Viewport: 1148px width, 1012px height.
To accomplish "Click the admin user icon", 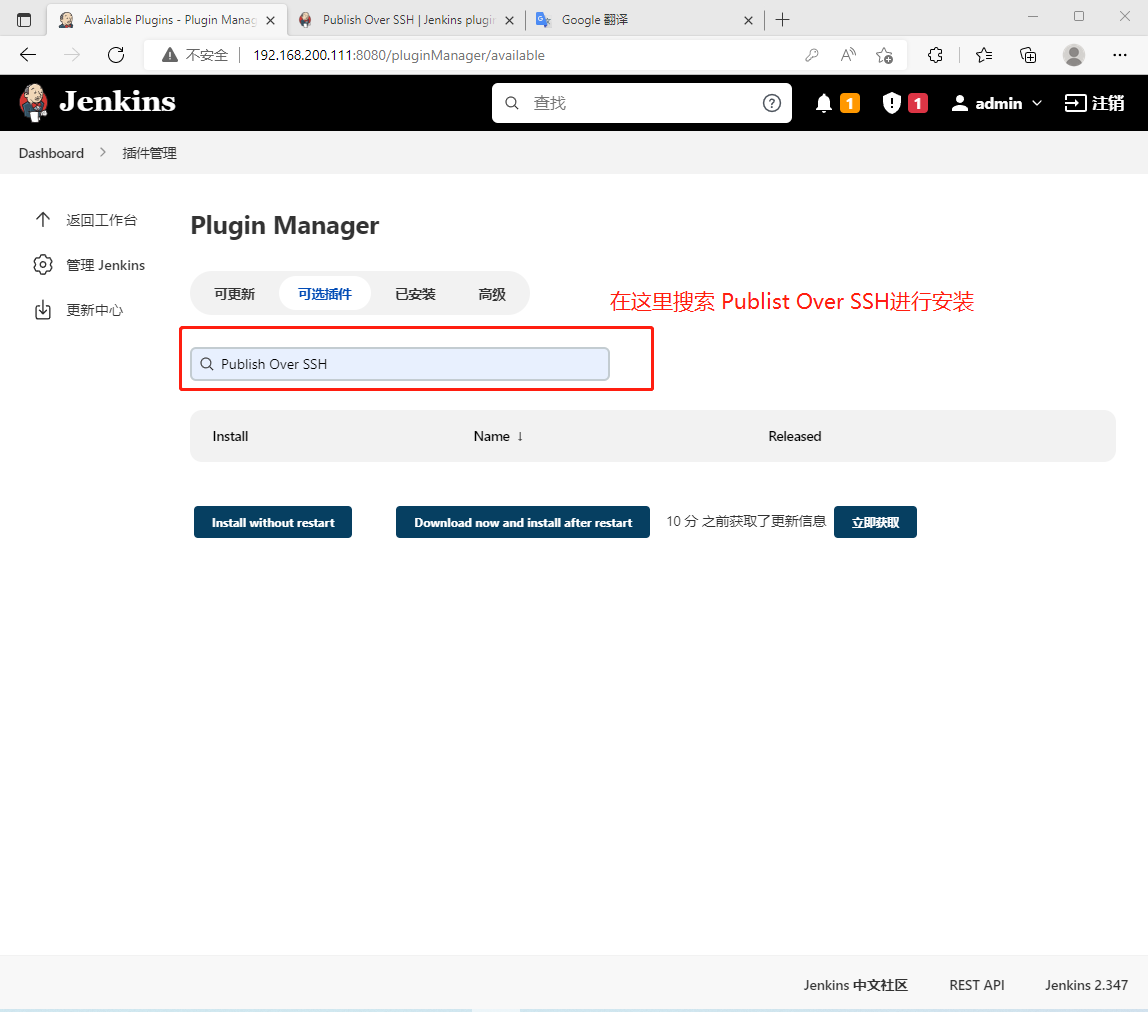I will (x=959, y=103).
